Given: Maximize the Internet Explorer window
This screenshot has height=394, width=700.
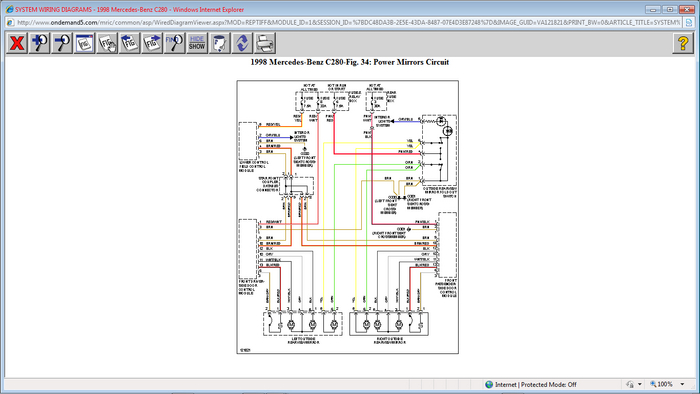Looking at the screenshot, I should (670, 9).
